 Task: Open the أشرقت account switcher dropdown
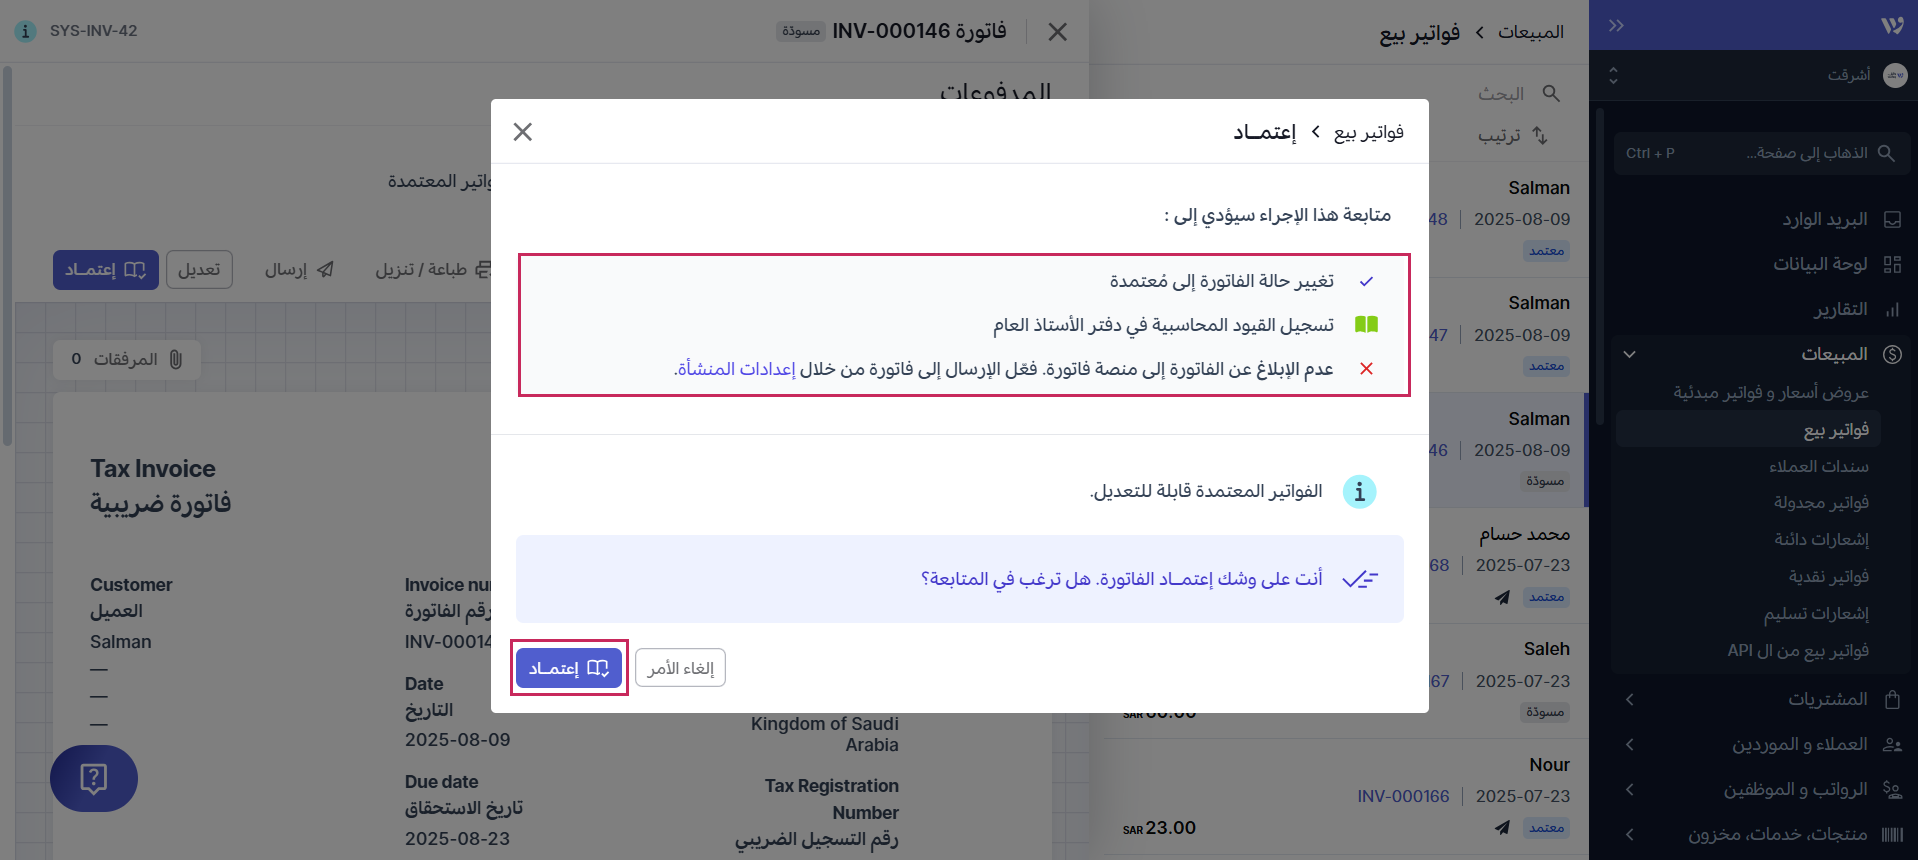tap(1612, 75)
